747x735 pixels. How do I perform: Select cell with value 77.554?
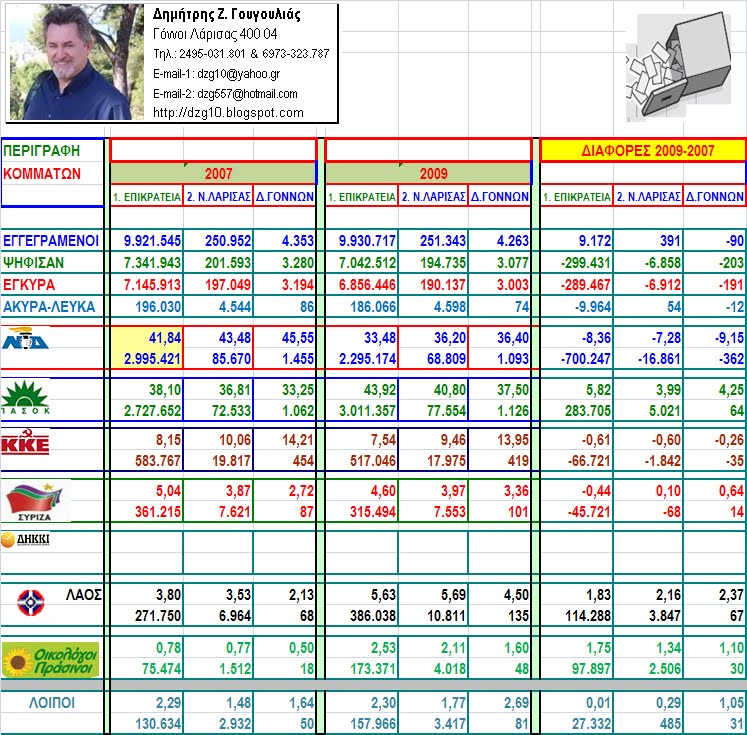click(433, 411)
